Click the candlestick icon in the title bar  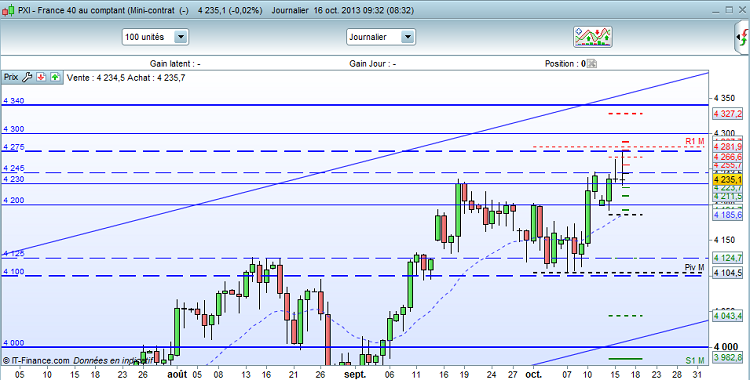8,10
